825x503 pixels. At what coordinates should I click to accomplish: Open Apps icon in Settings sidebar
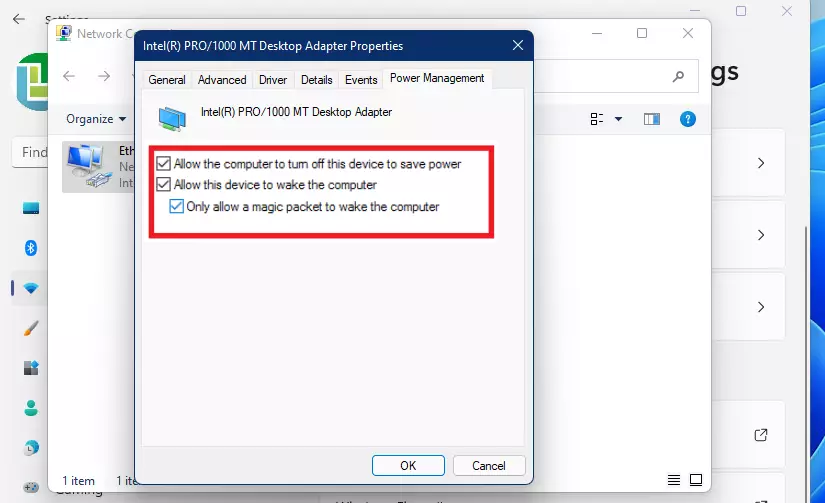coord(31,368)
